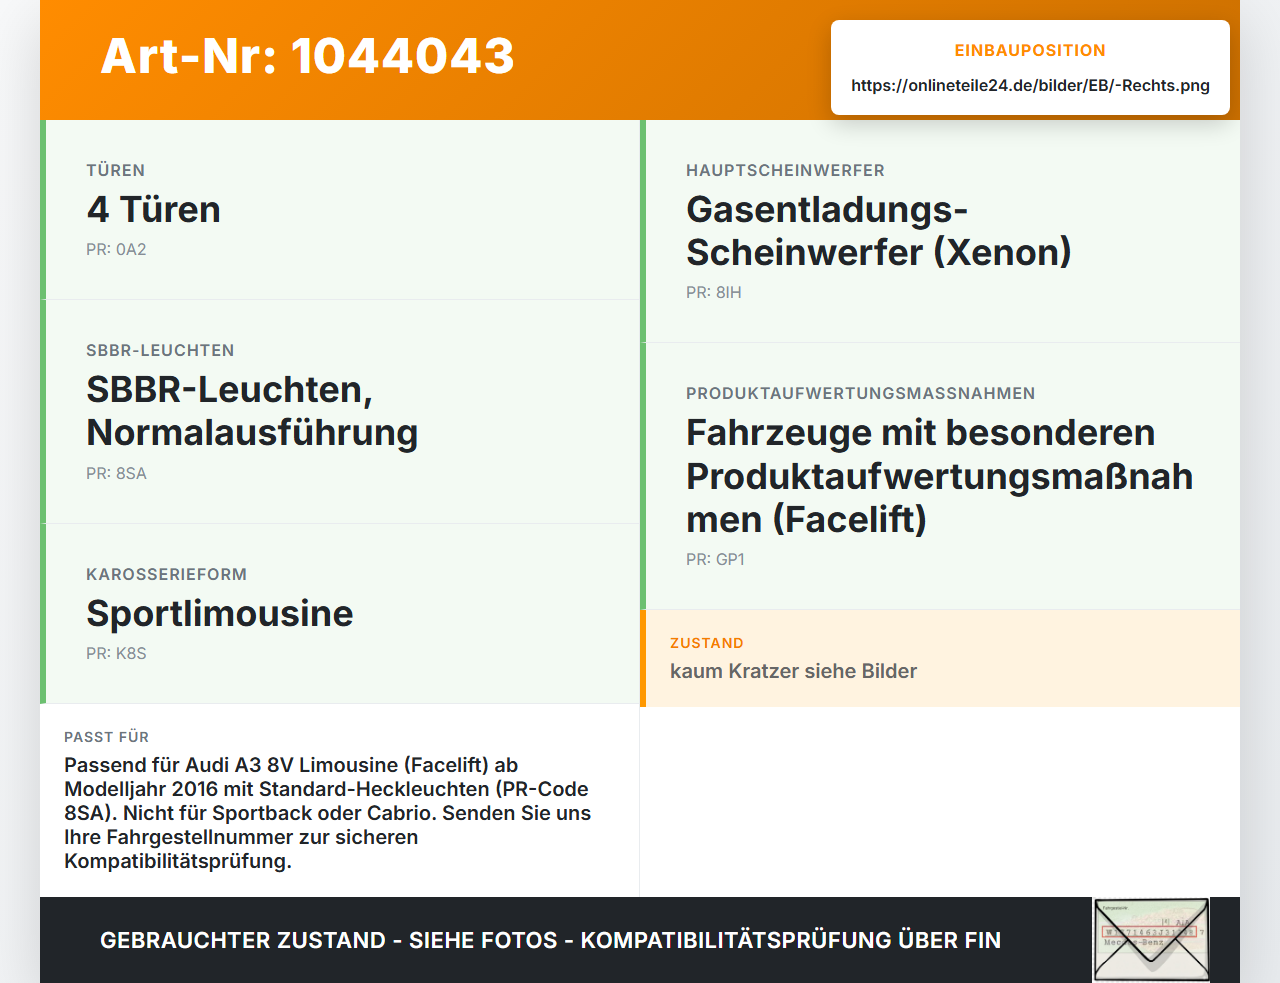Image resolution: width=1280 pixels, height=983 pixels.
Task: Click the 'PR: K8S' code
Action: click(x=116, y=654)
